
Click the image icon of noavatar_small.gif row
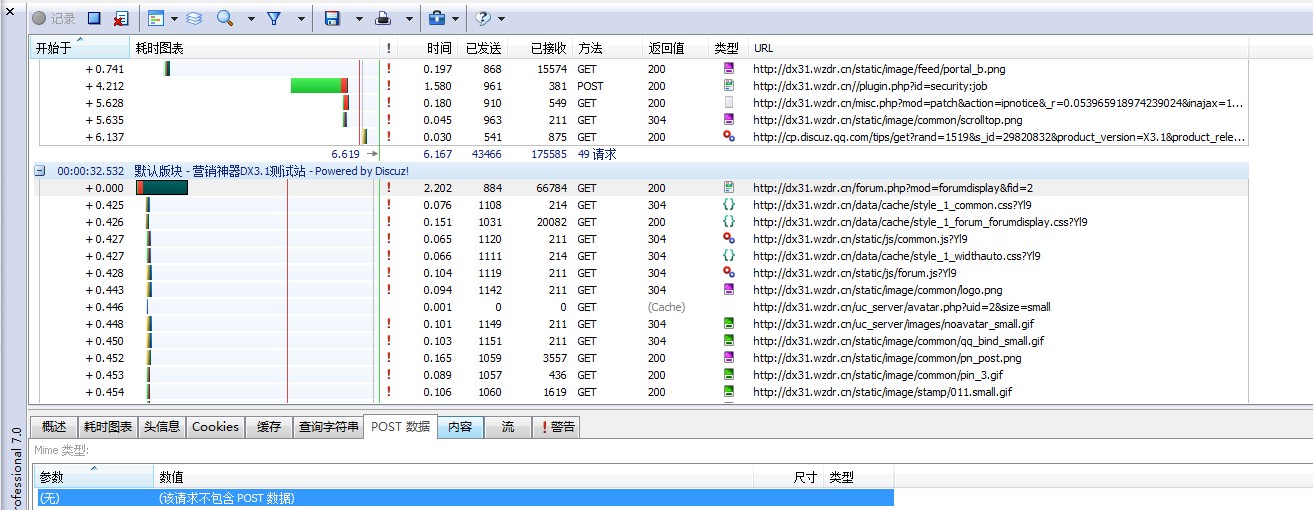729,324
